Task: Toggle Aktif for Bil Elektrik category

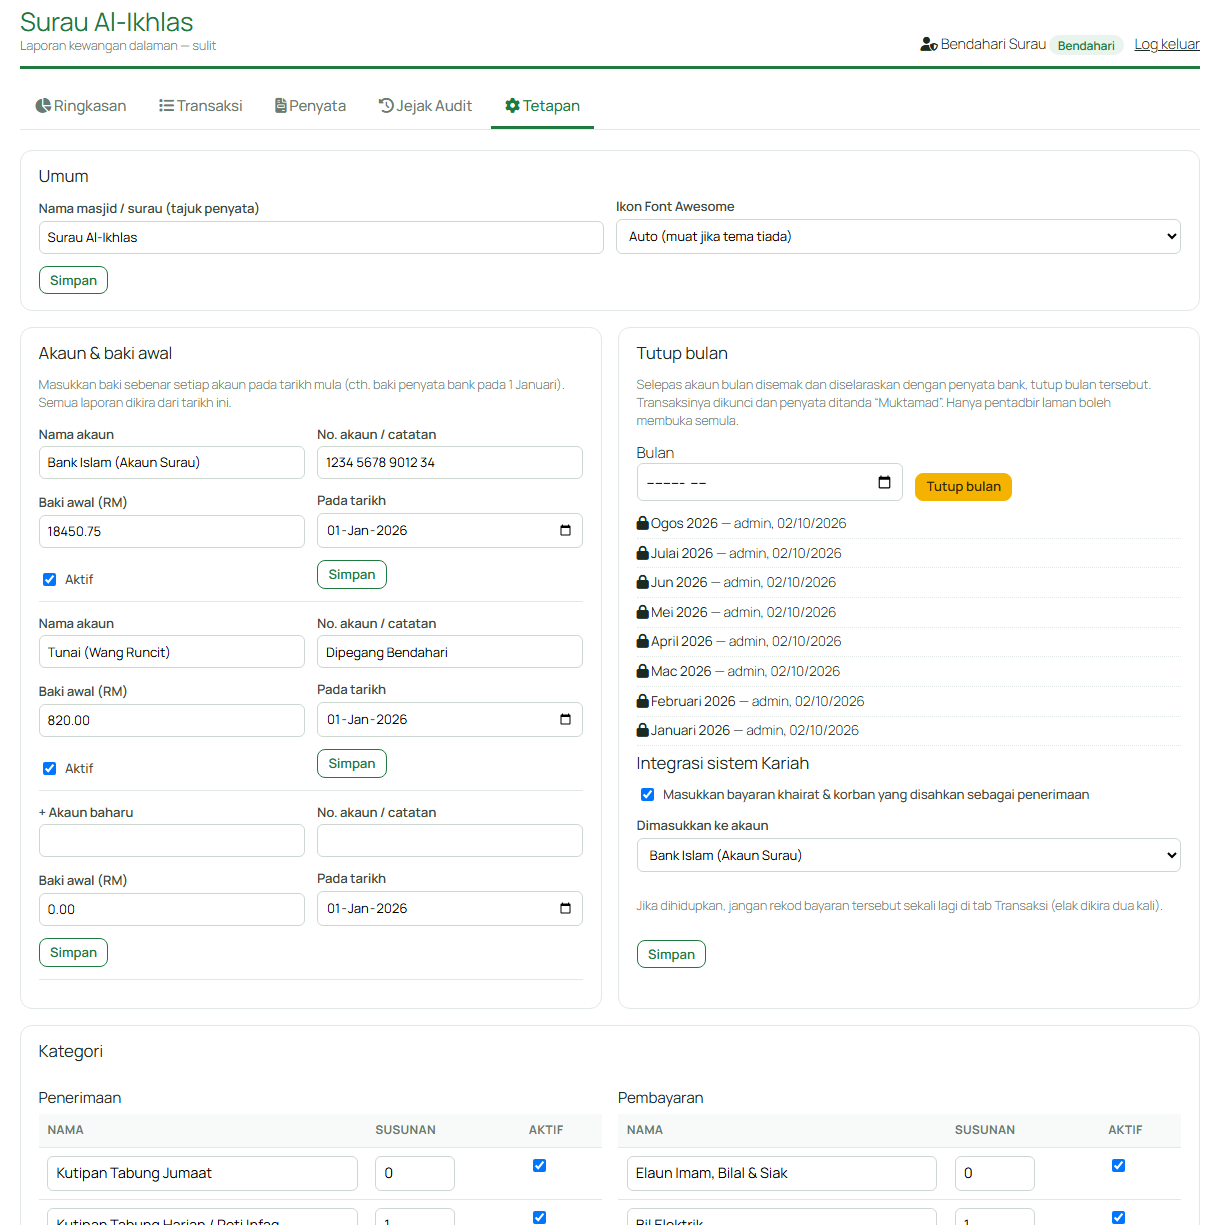Action: pos(1118,1217)
